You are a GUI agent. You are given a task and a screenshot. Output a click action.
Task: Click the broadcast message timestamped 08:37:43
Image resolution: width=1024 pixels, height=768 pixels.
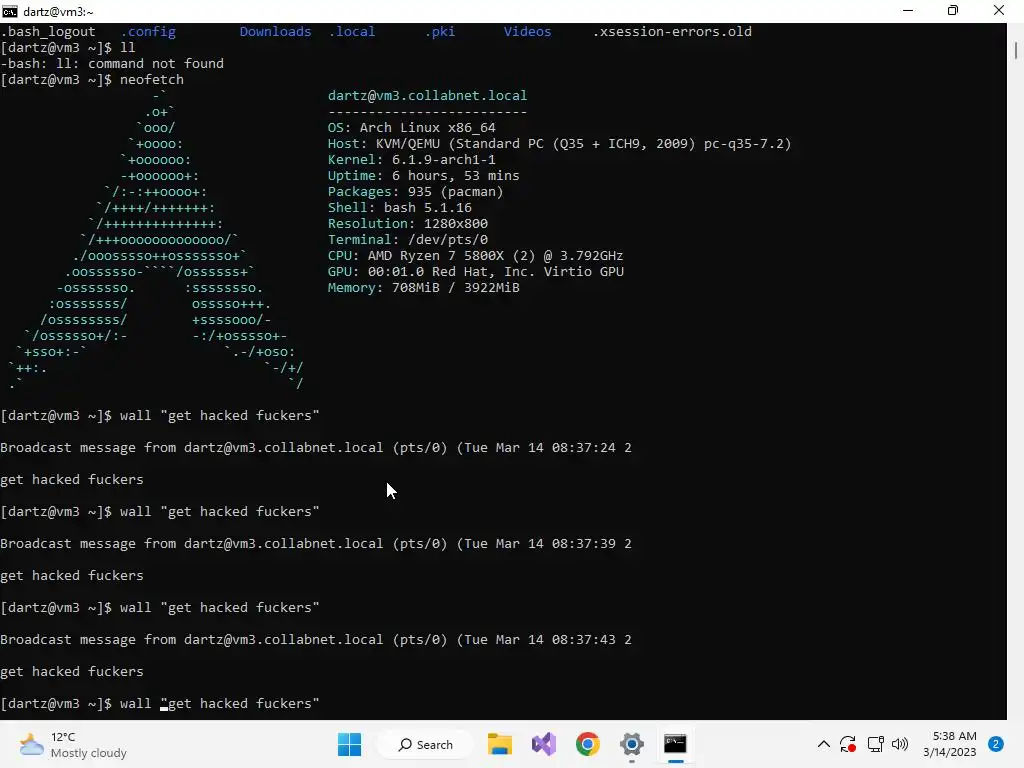tap(316, 639)
